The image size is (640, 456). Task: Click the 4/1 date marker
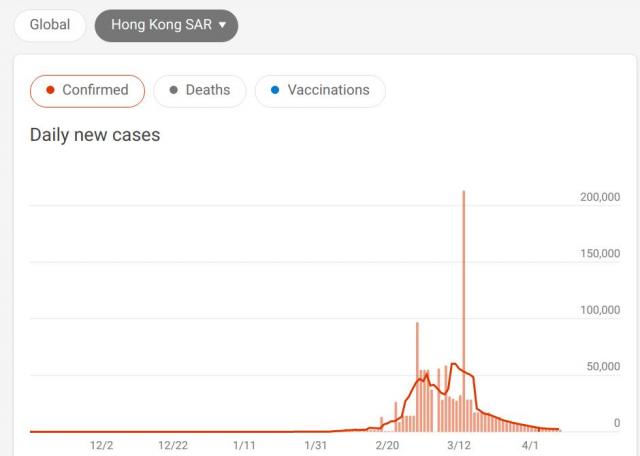(x=531, y=444)
